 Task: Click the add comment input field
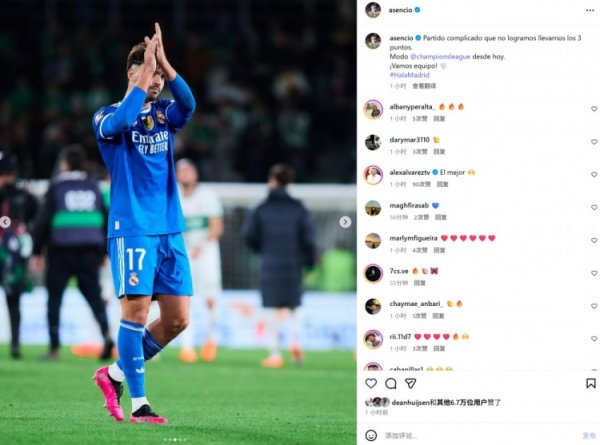[480, 435]
